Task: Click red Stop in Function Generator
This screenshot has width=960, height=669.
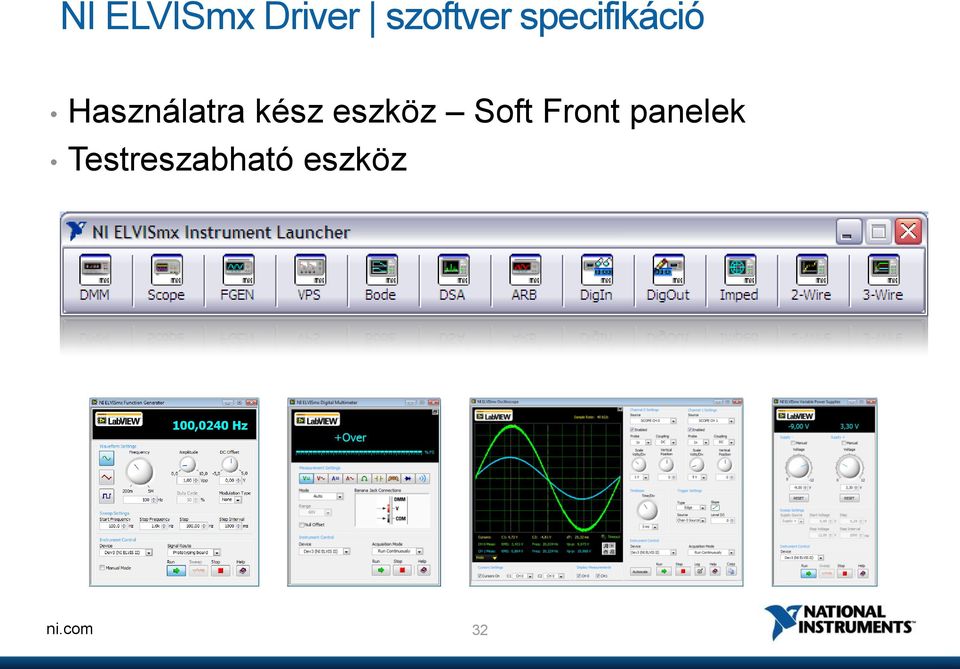Action: tap(220, 570)
